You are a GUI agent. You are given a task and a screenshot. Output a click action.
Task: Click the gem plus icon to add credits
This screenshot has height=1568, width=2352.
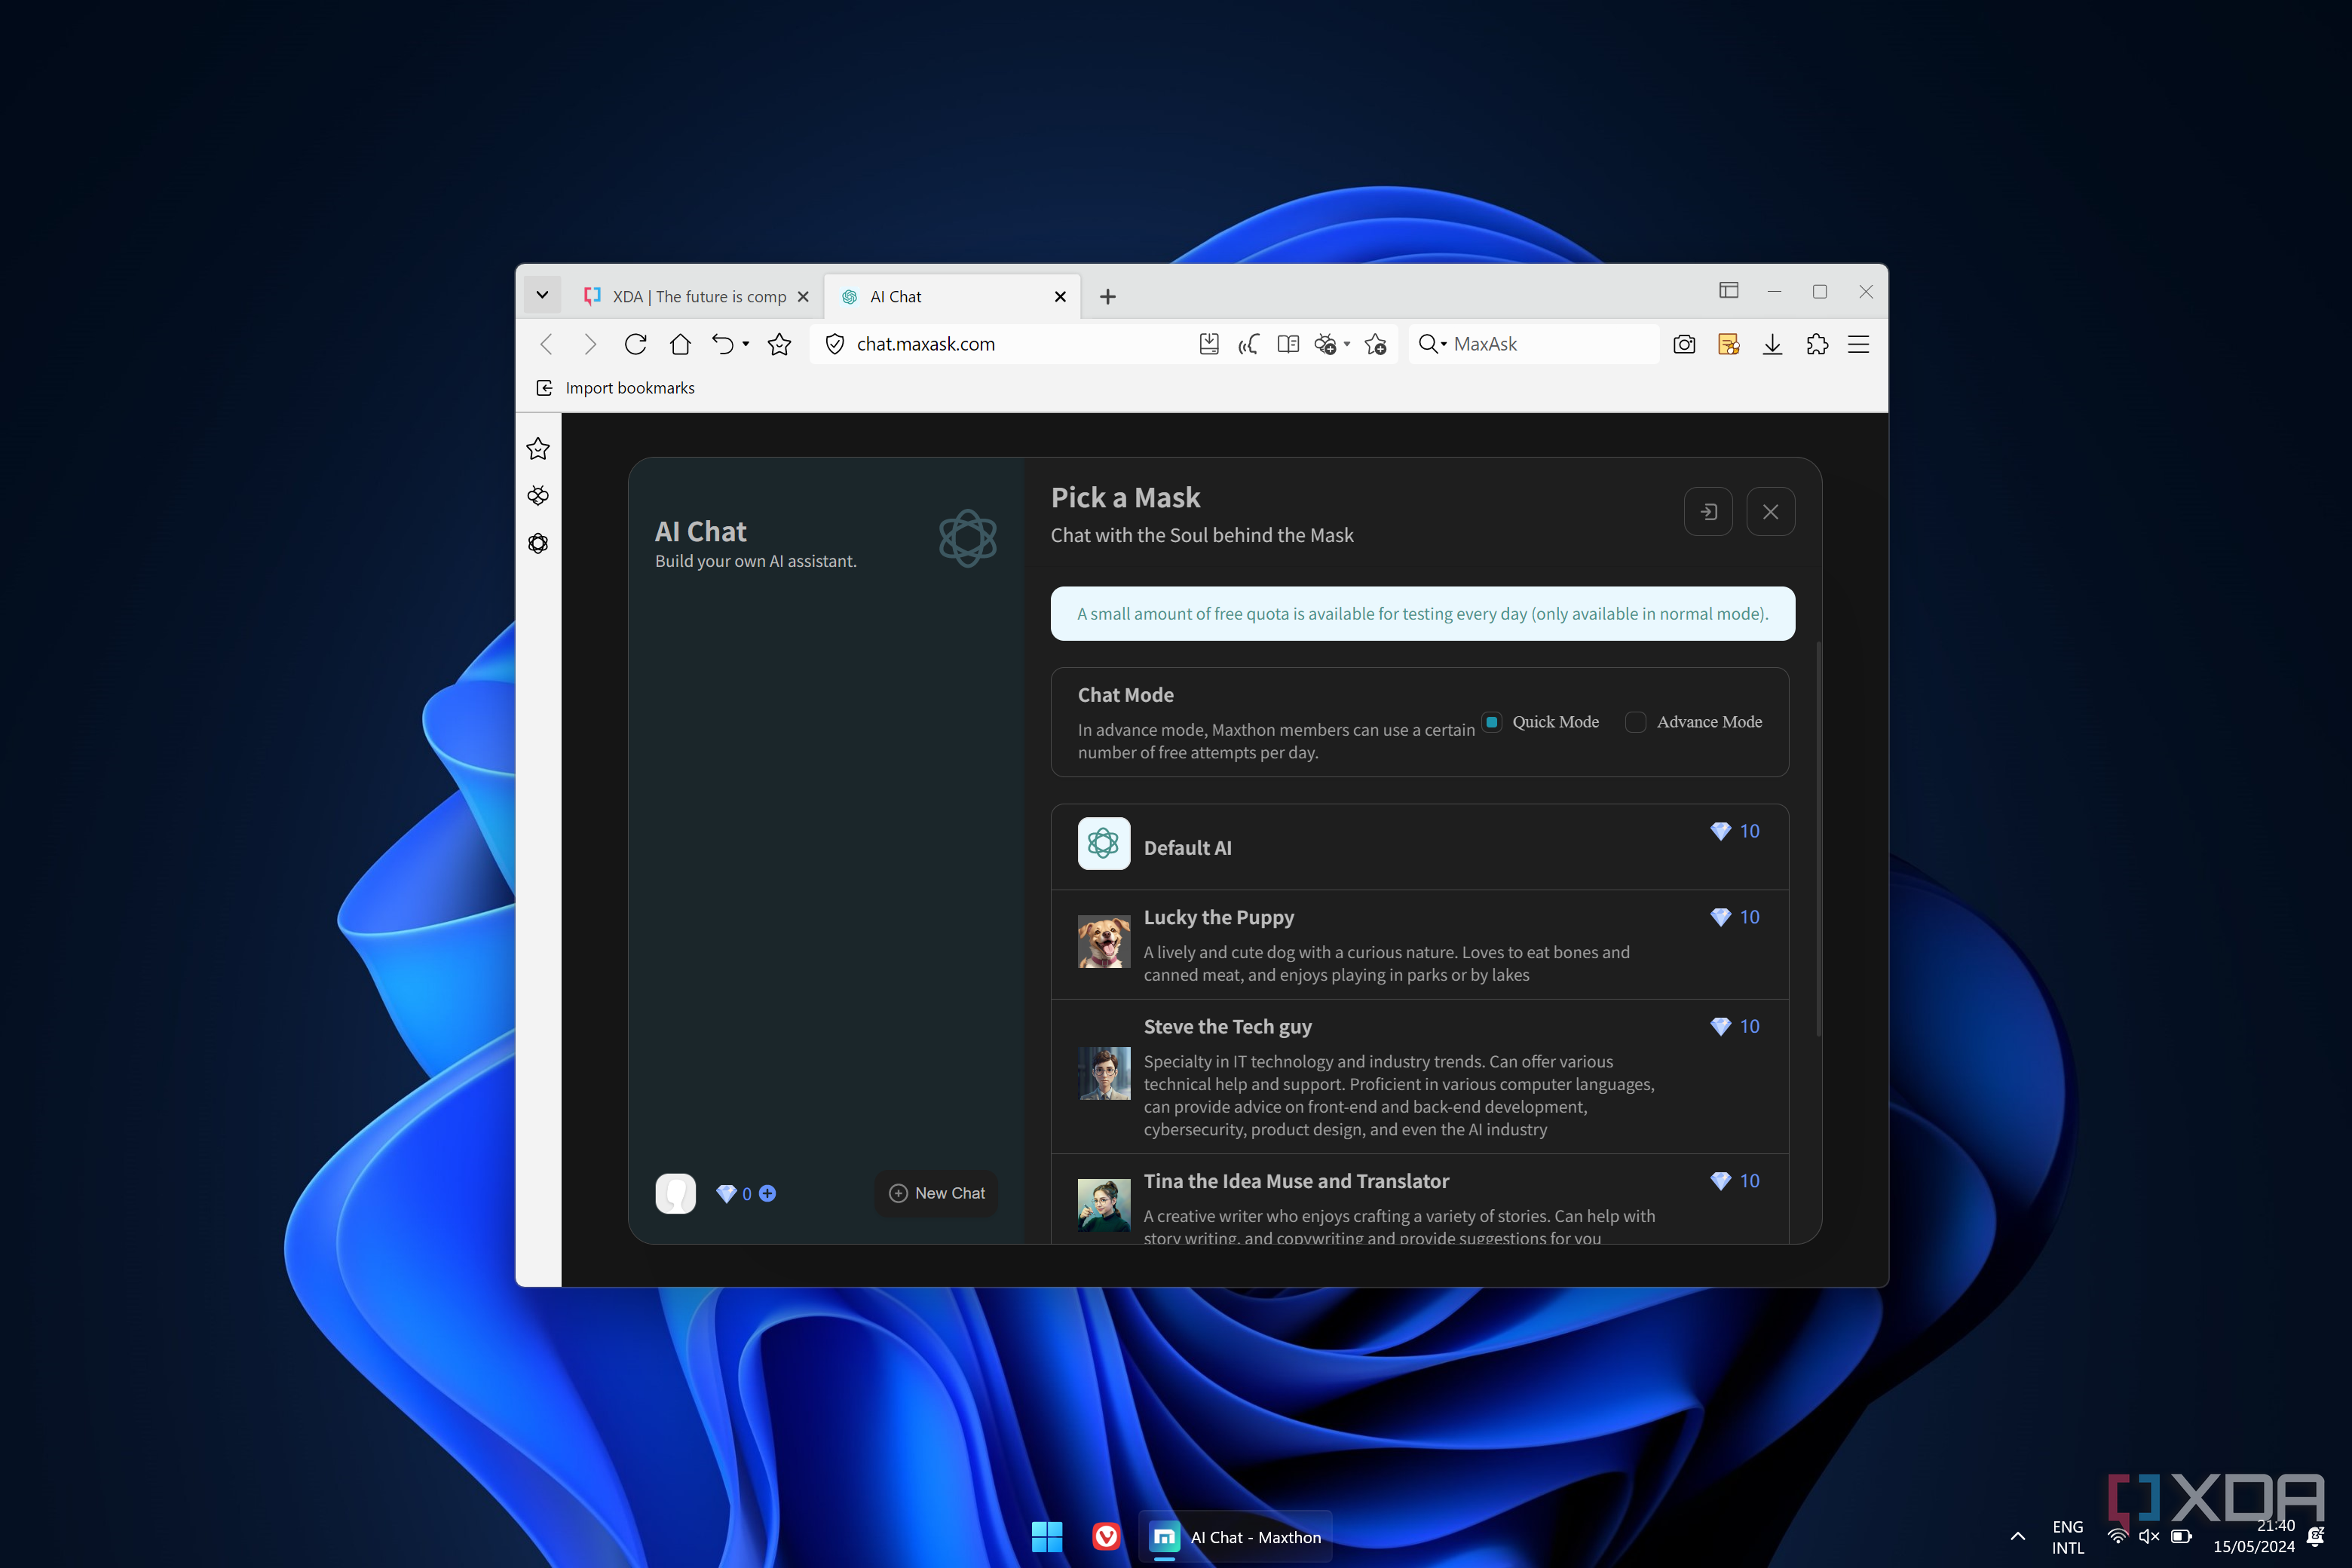click(767, 1193)
